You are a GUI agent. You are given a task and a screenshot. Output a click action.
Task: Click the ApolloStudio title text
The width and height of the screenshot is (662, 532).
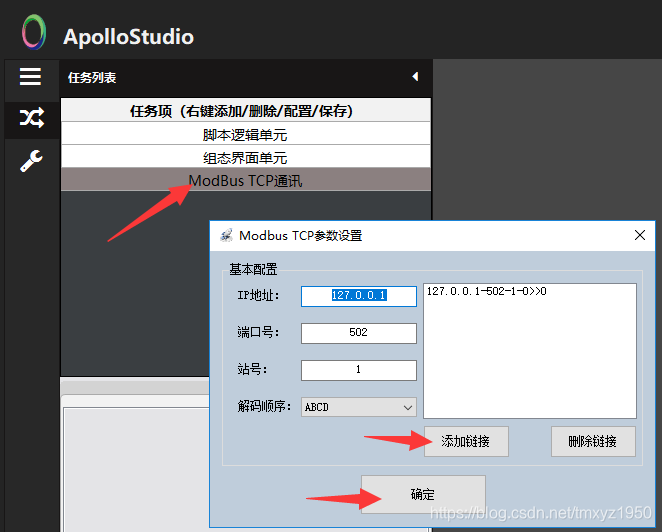click(x=128, y=37)
